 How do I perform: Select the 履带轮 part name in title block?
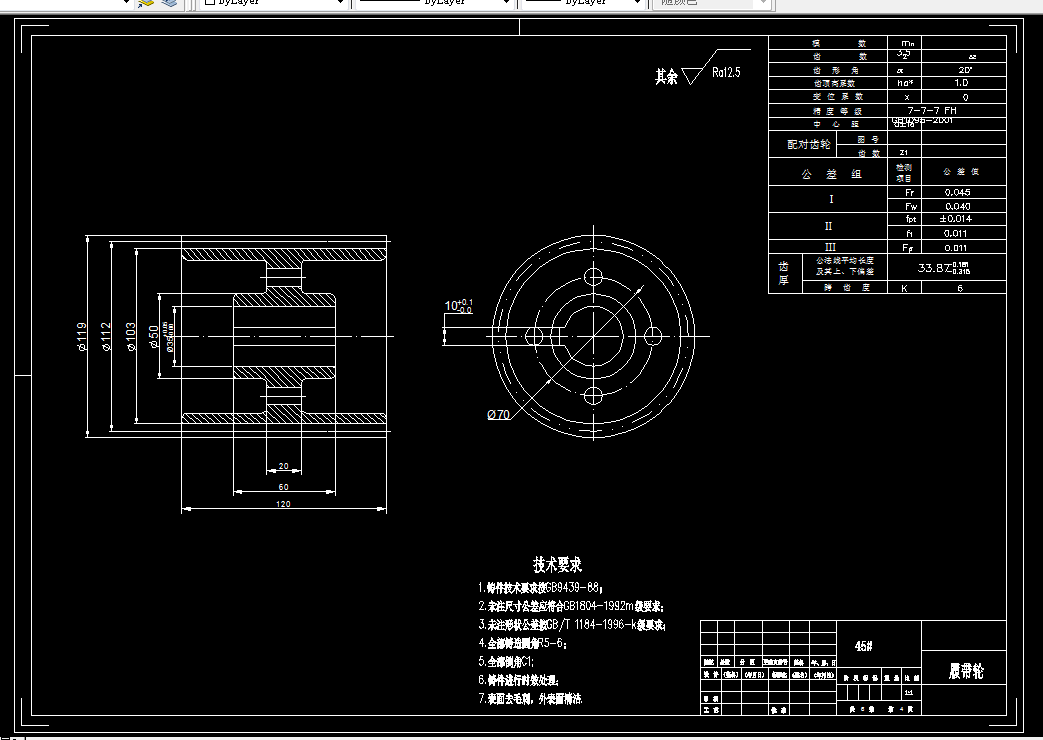click(965, 671)
